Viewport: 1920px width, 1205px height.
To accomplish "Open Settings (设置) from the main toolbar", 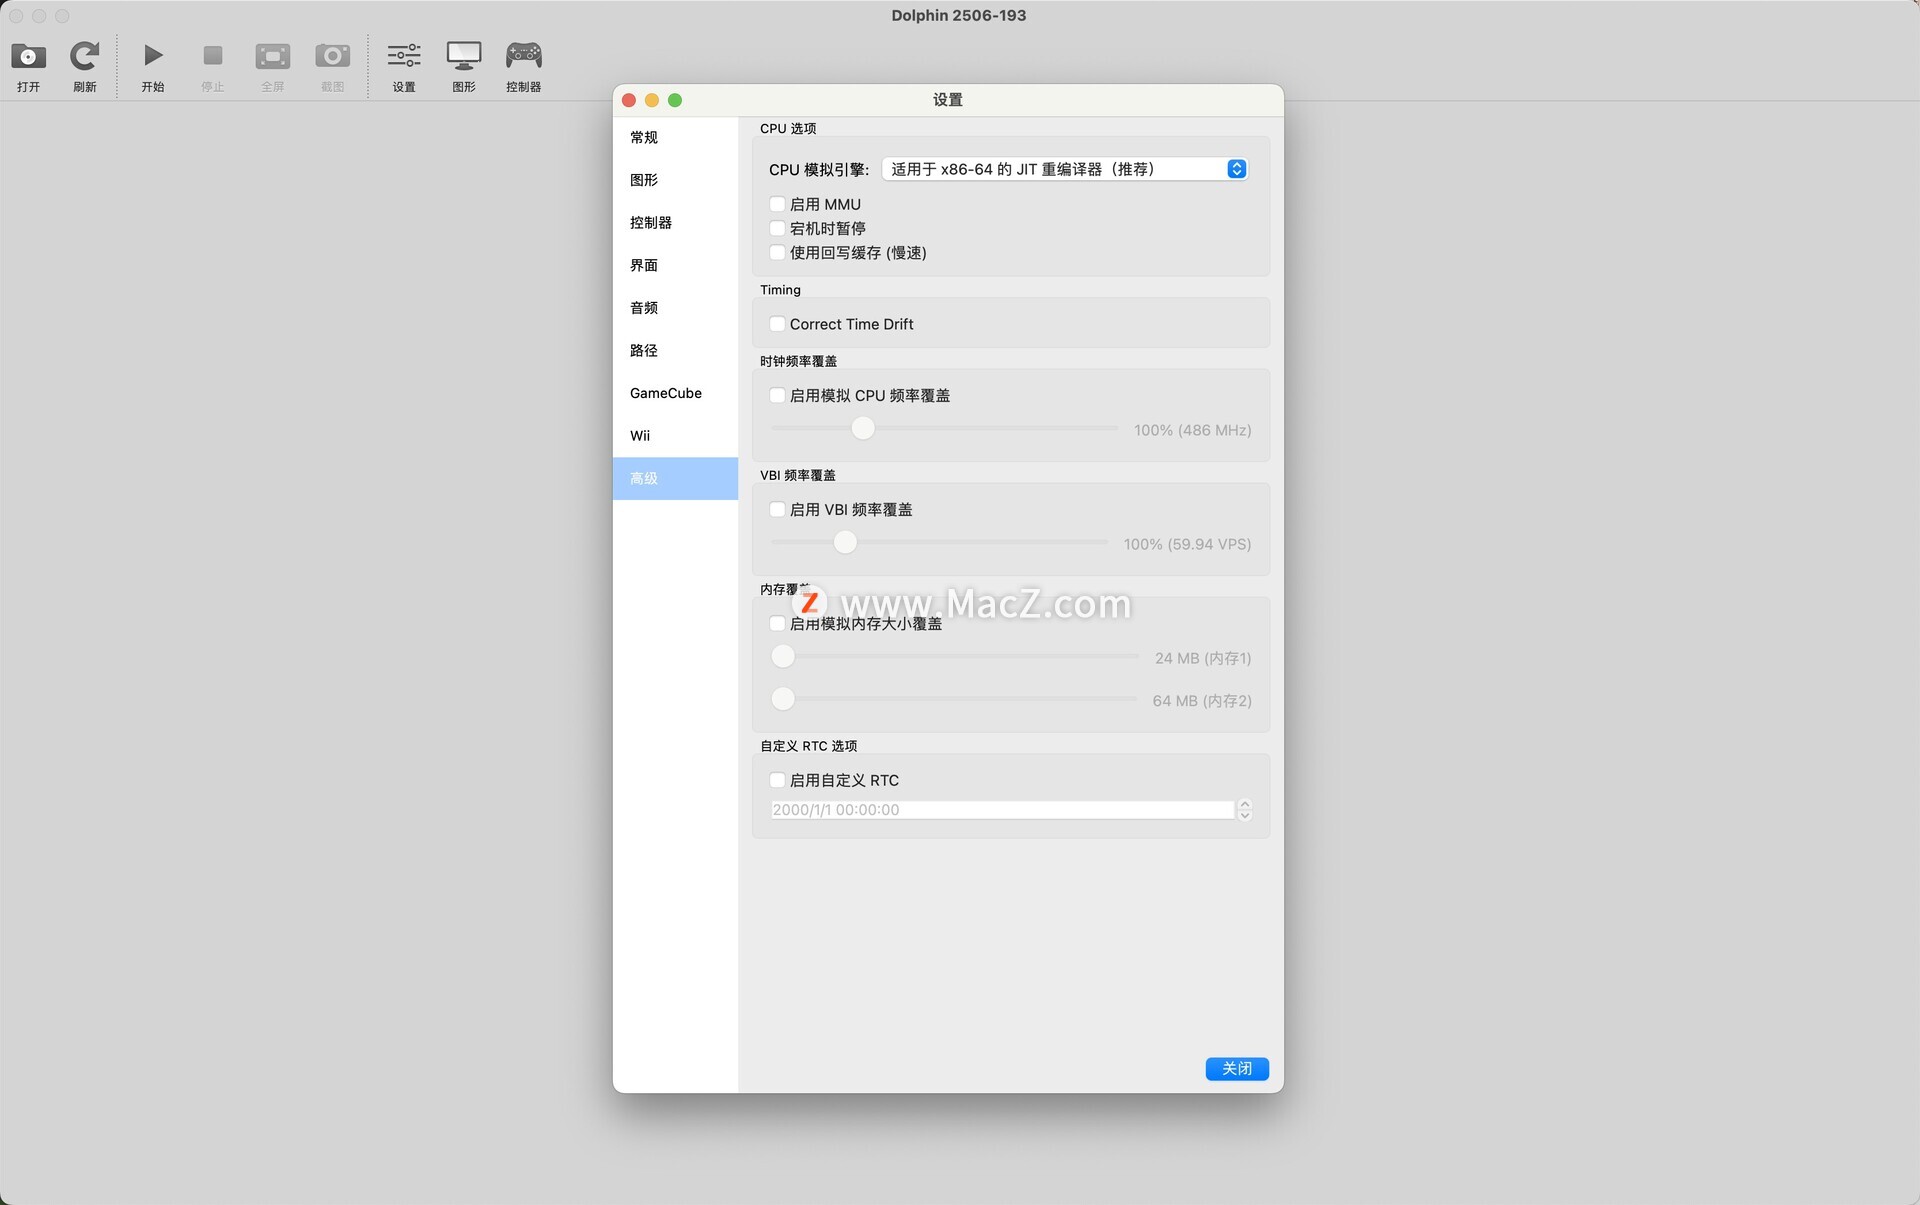I will [404, 55].
